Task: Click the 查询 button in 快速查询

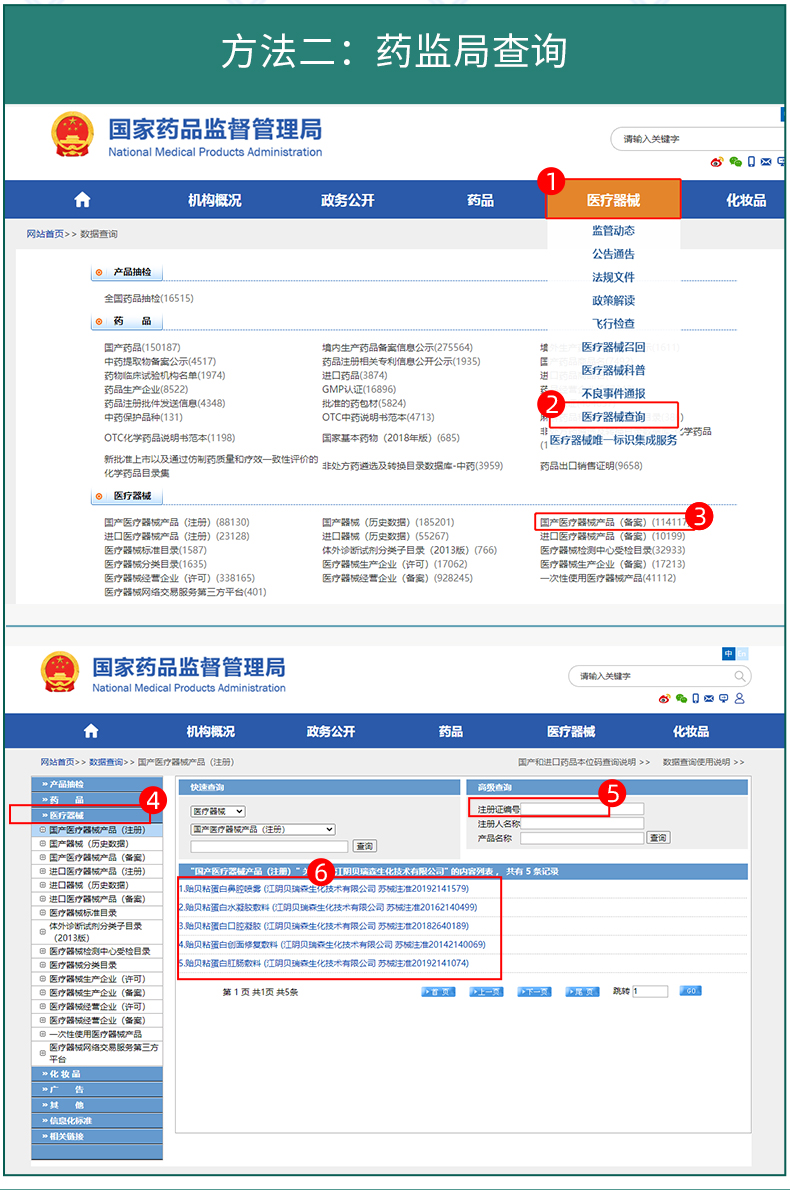Action: click(365, 846)
